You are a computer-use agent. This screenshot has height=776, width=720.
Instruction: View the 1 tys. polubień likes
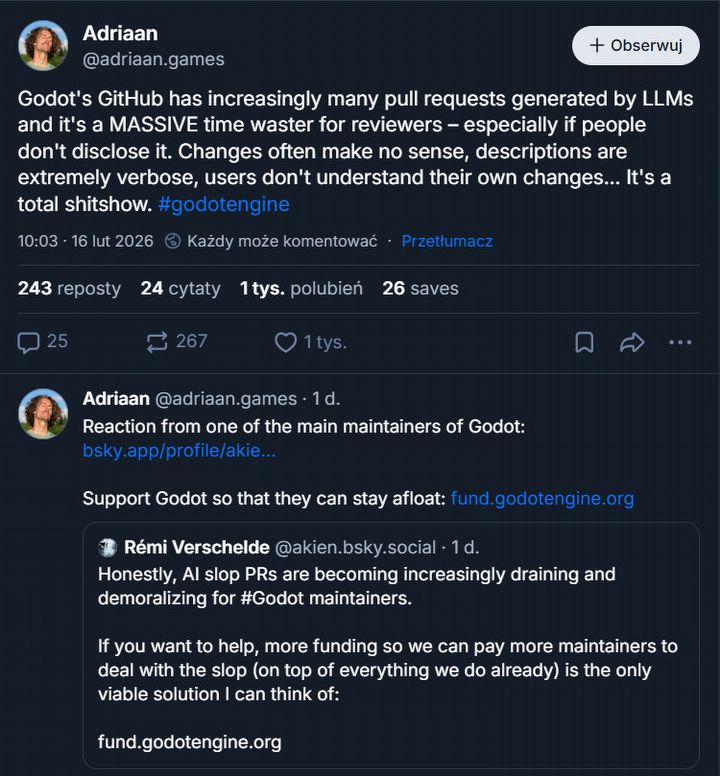(301, 288)
